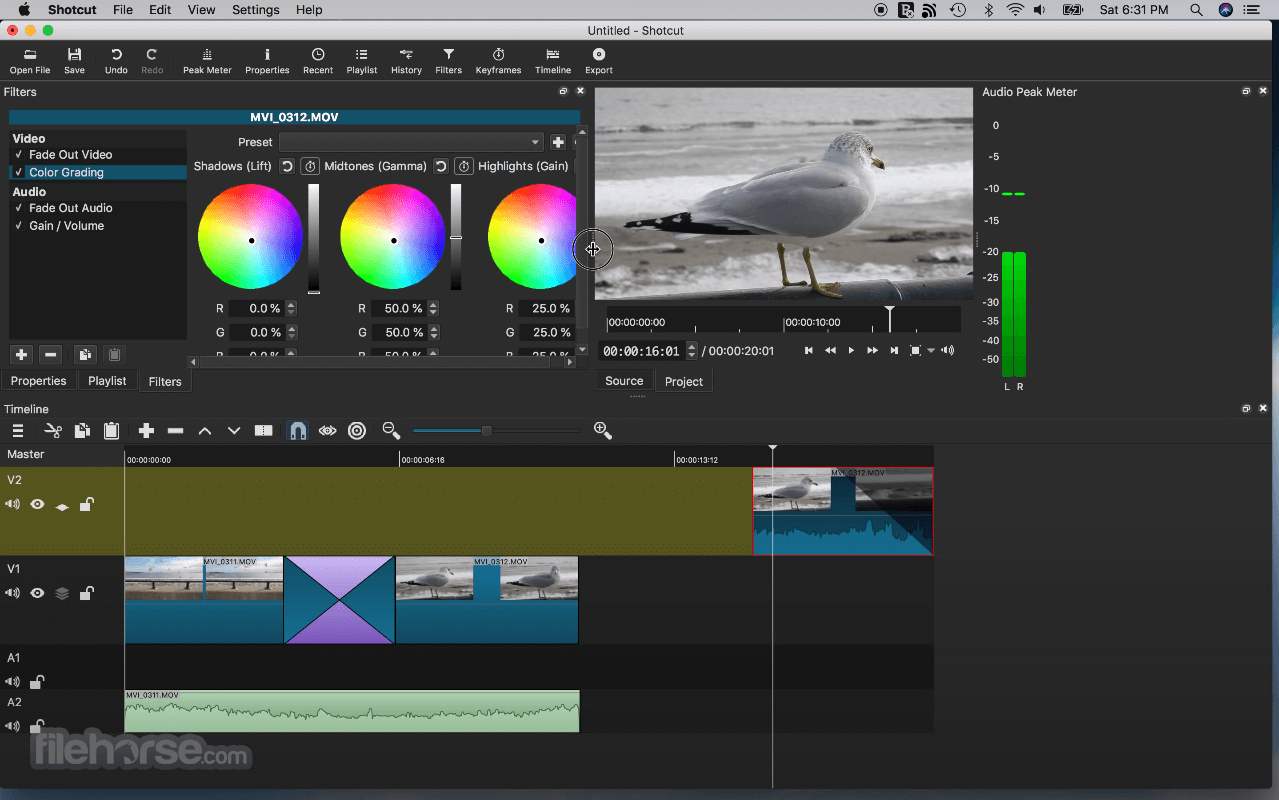Overwrite the clip onto the track

point(234,431)
